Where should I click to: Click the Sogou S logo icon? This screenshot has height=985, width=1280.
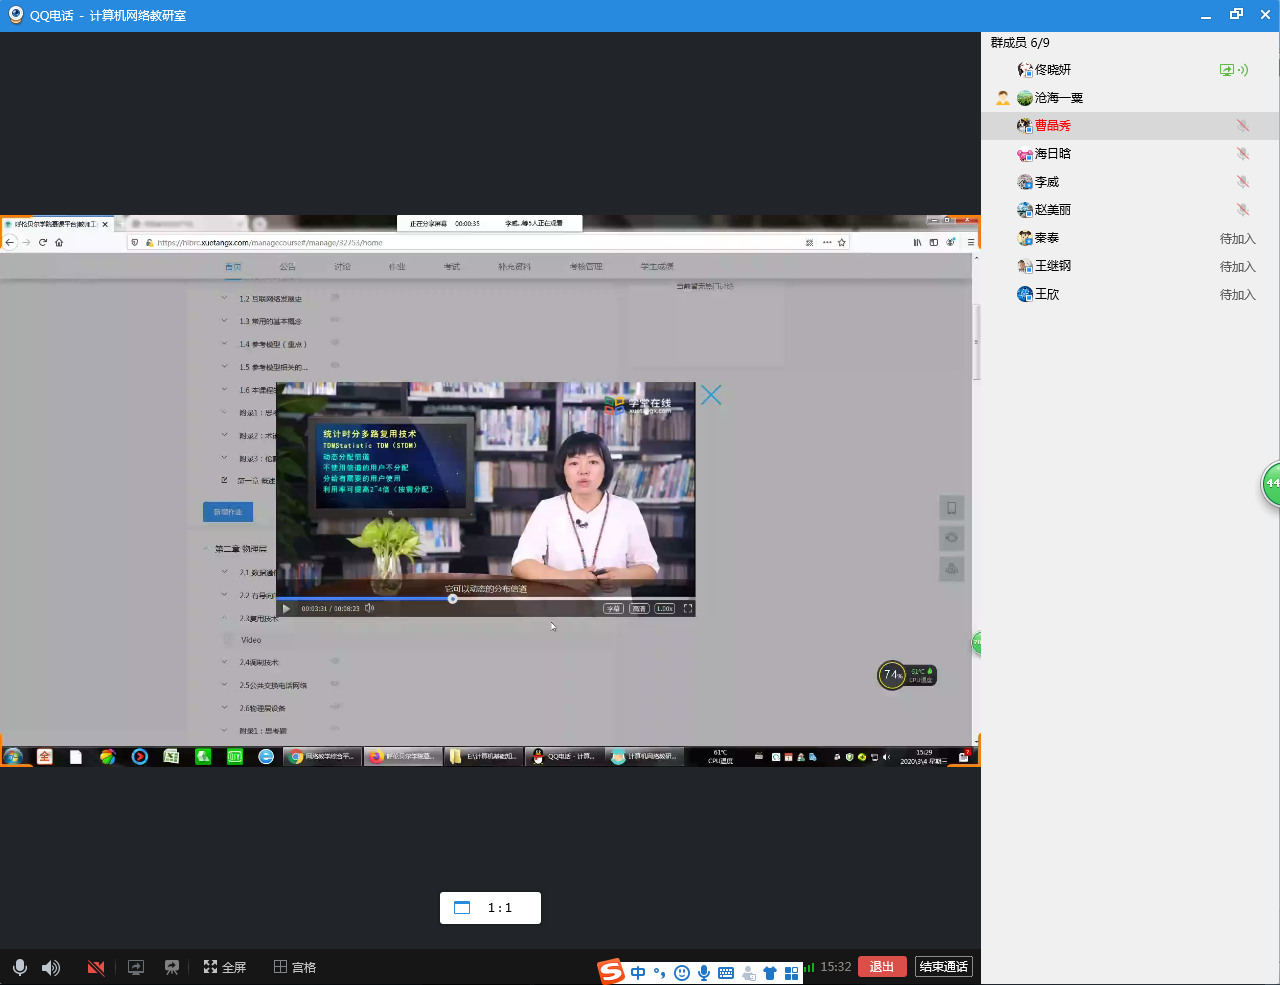pos(611,972)
